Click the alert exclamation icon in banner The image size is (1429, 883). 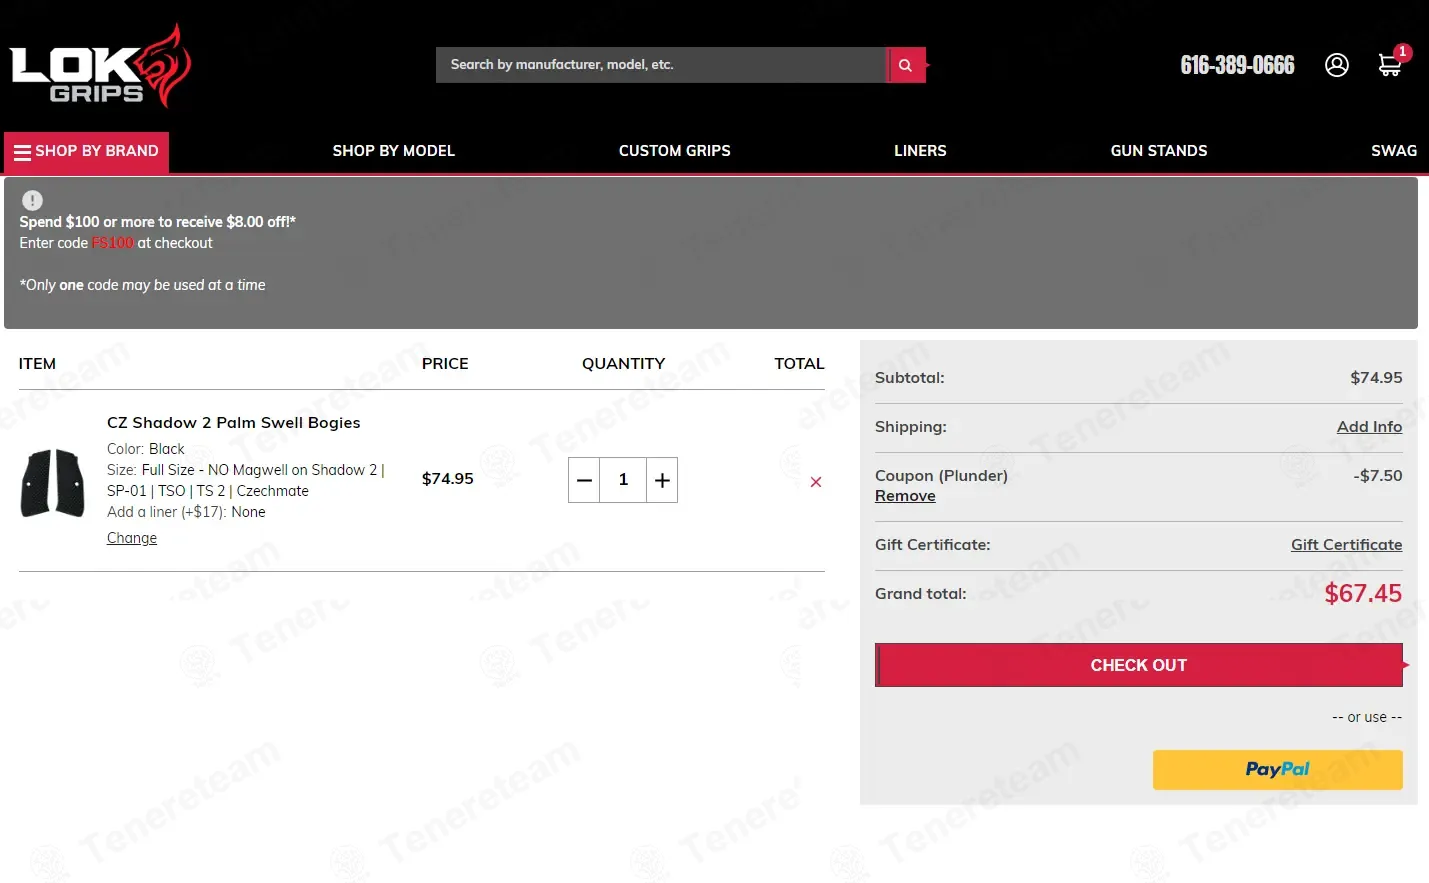point(32,200)
